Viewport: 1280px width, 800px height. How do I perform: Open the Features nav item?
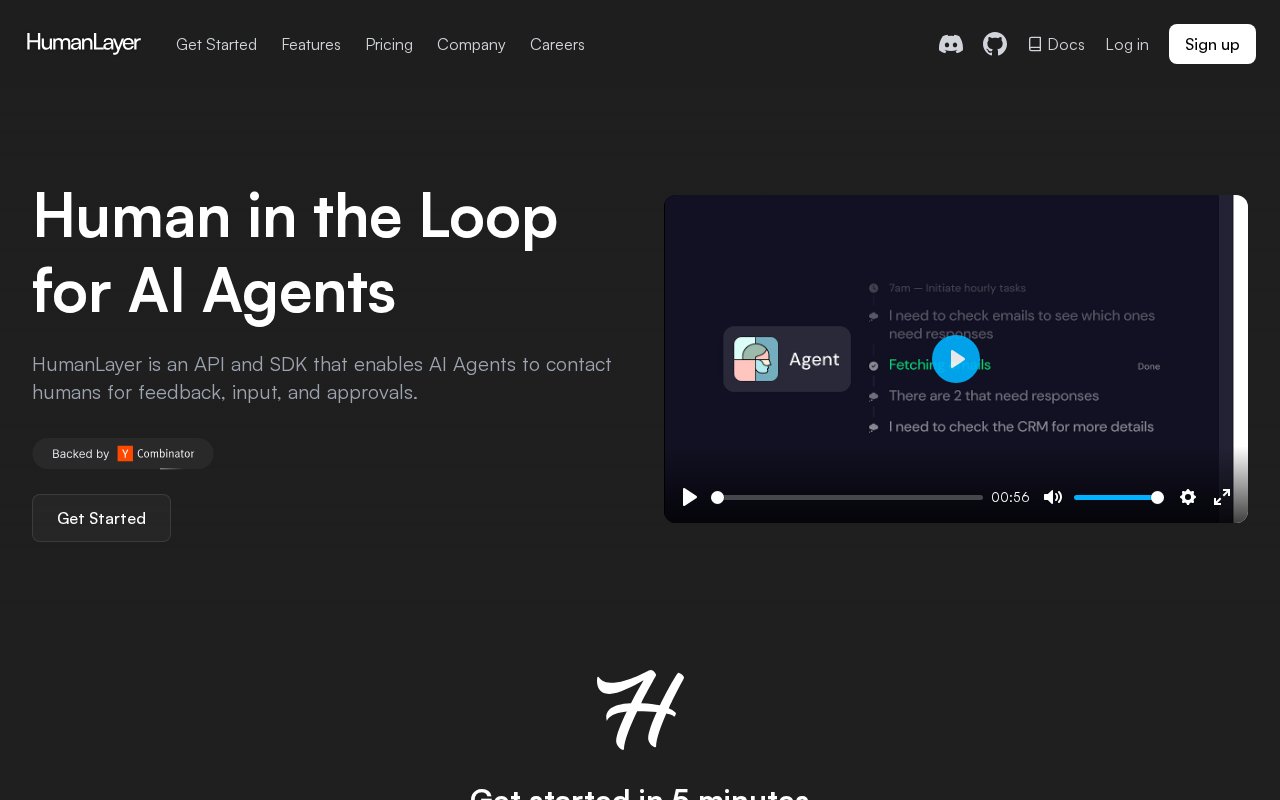pos(311,44)
